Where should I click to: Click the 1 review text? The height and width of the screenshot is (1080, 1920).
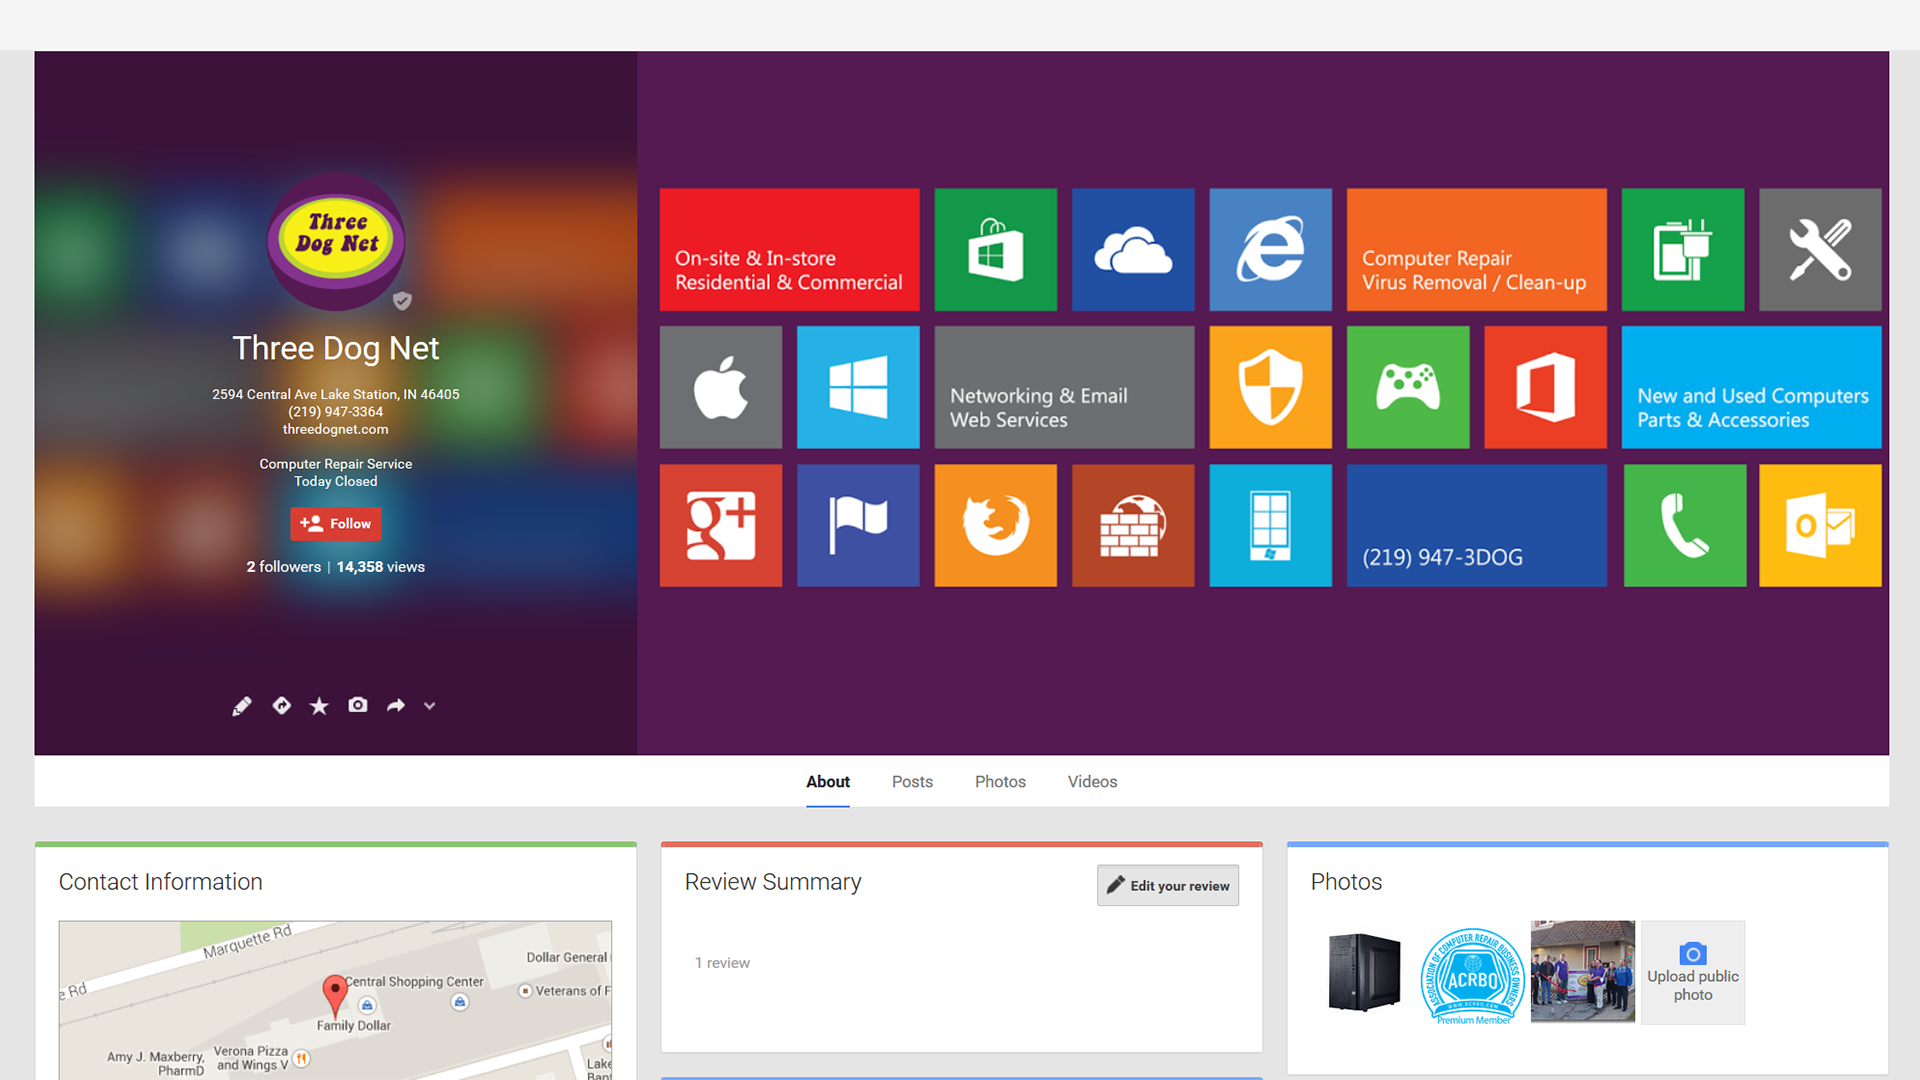722,963
